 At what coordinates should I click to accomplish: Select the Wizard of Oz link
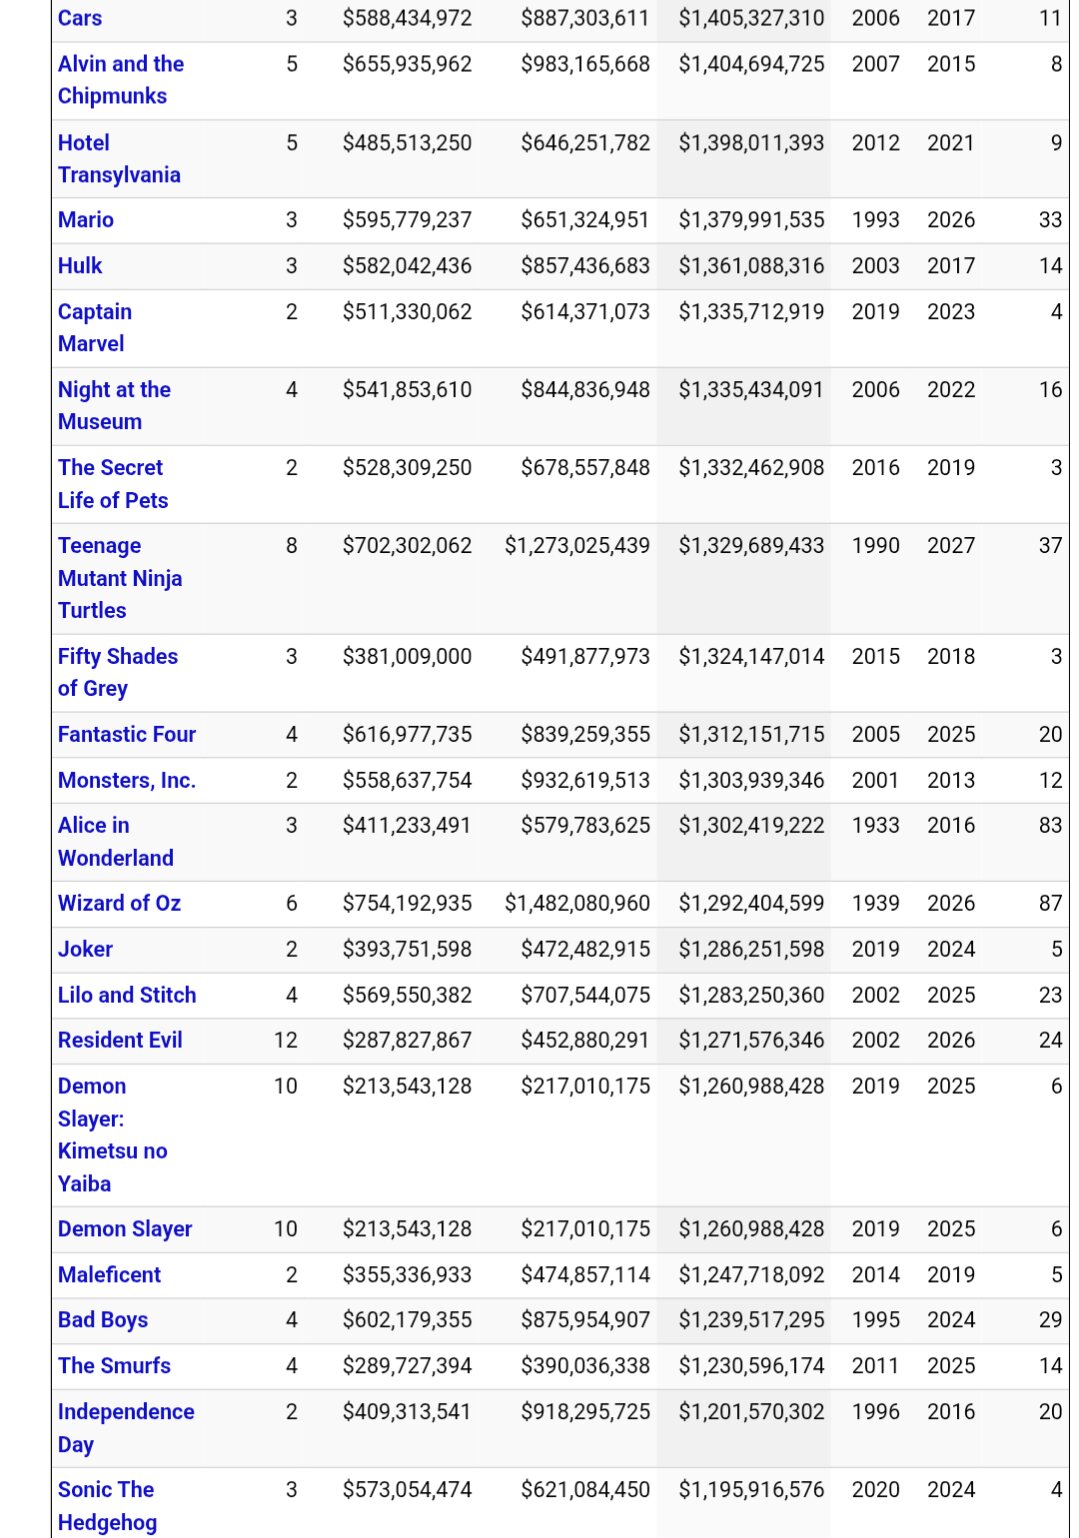point(119,904)
